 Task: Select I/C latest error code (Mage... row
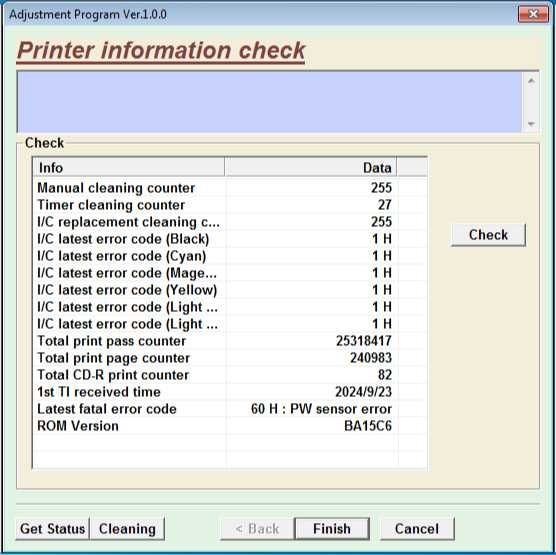tap(230, 273)
